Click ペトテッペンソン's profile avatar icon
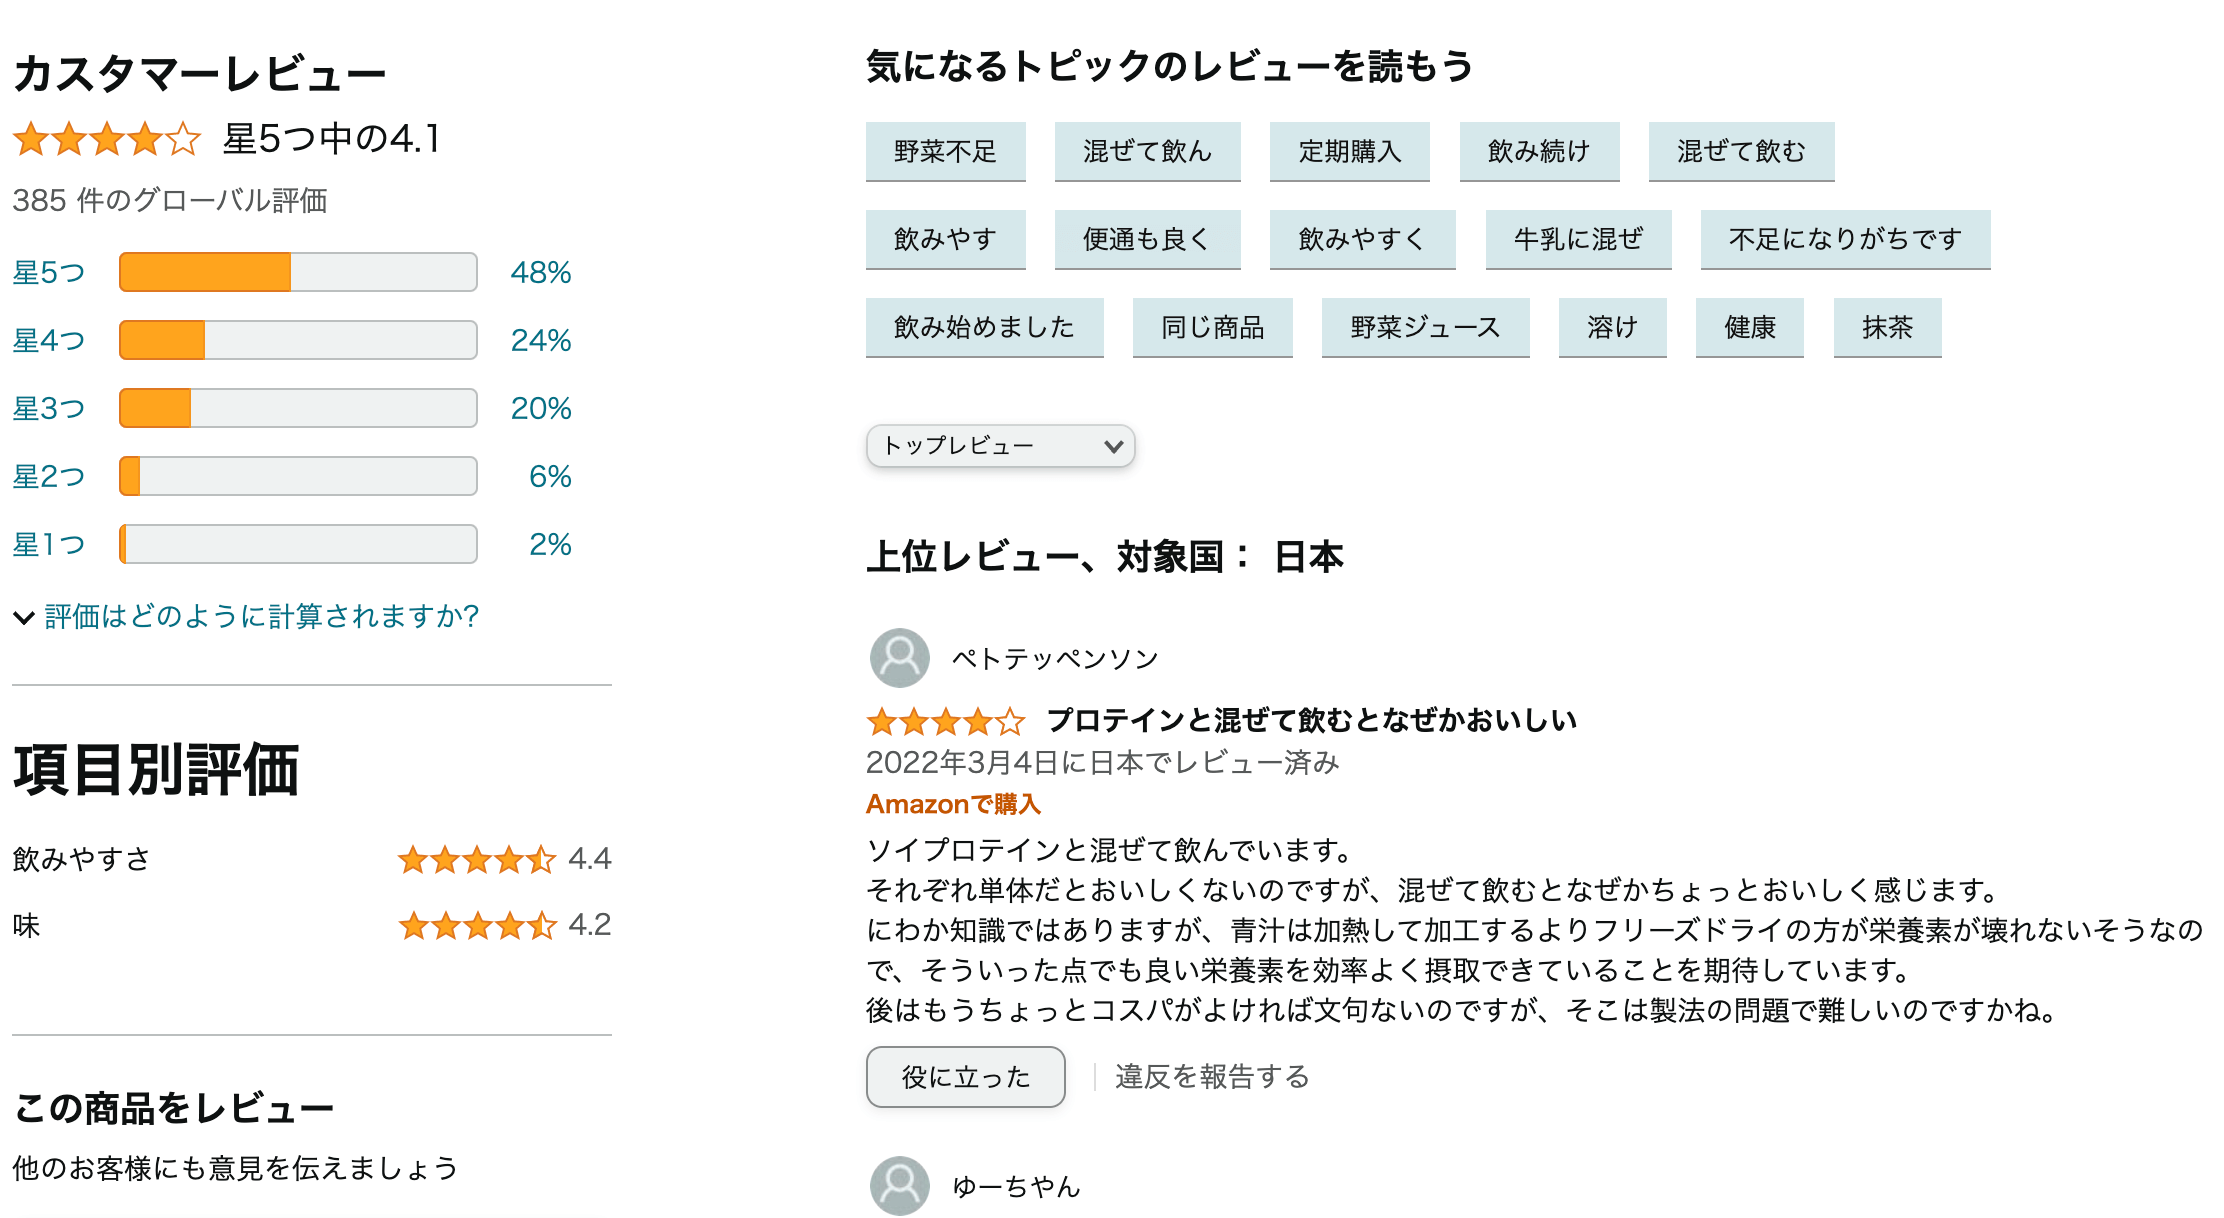Screen dimensions: 2224x1218 [899, 658]
